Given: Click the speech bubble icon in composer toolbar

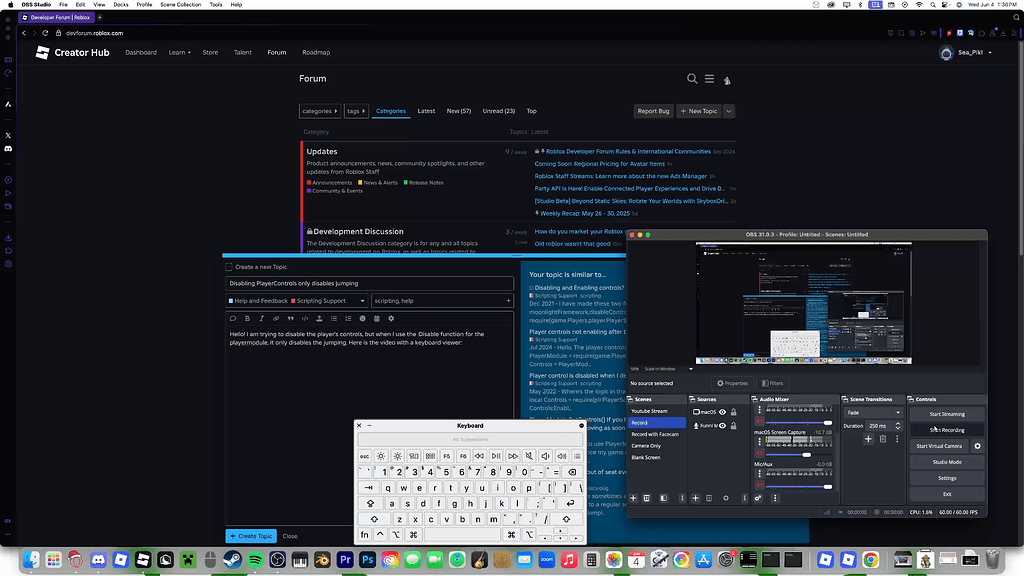Looking at the screenshot, I should (x=232, y=319).
